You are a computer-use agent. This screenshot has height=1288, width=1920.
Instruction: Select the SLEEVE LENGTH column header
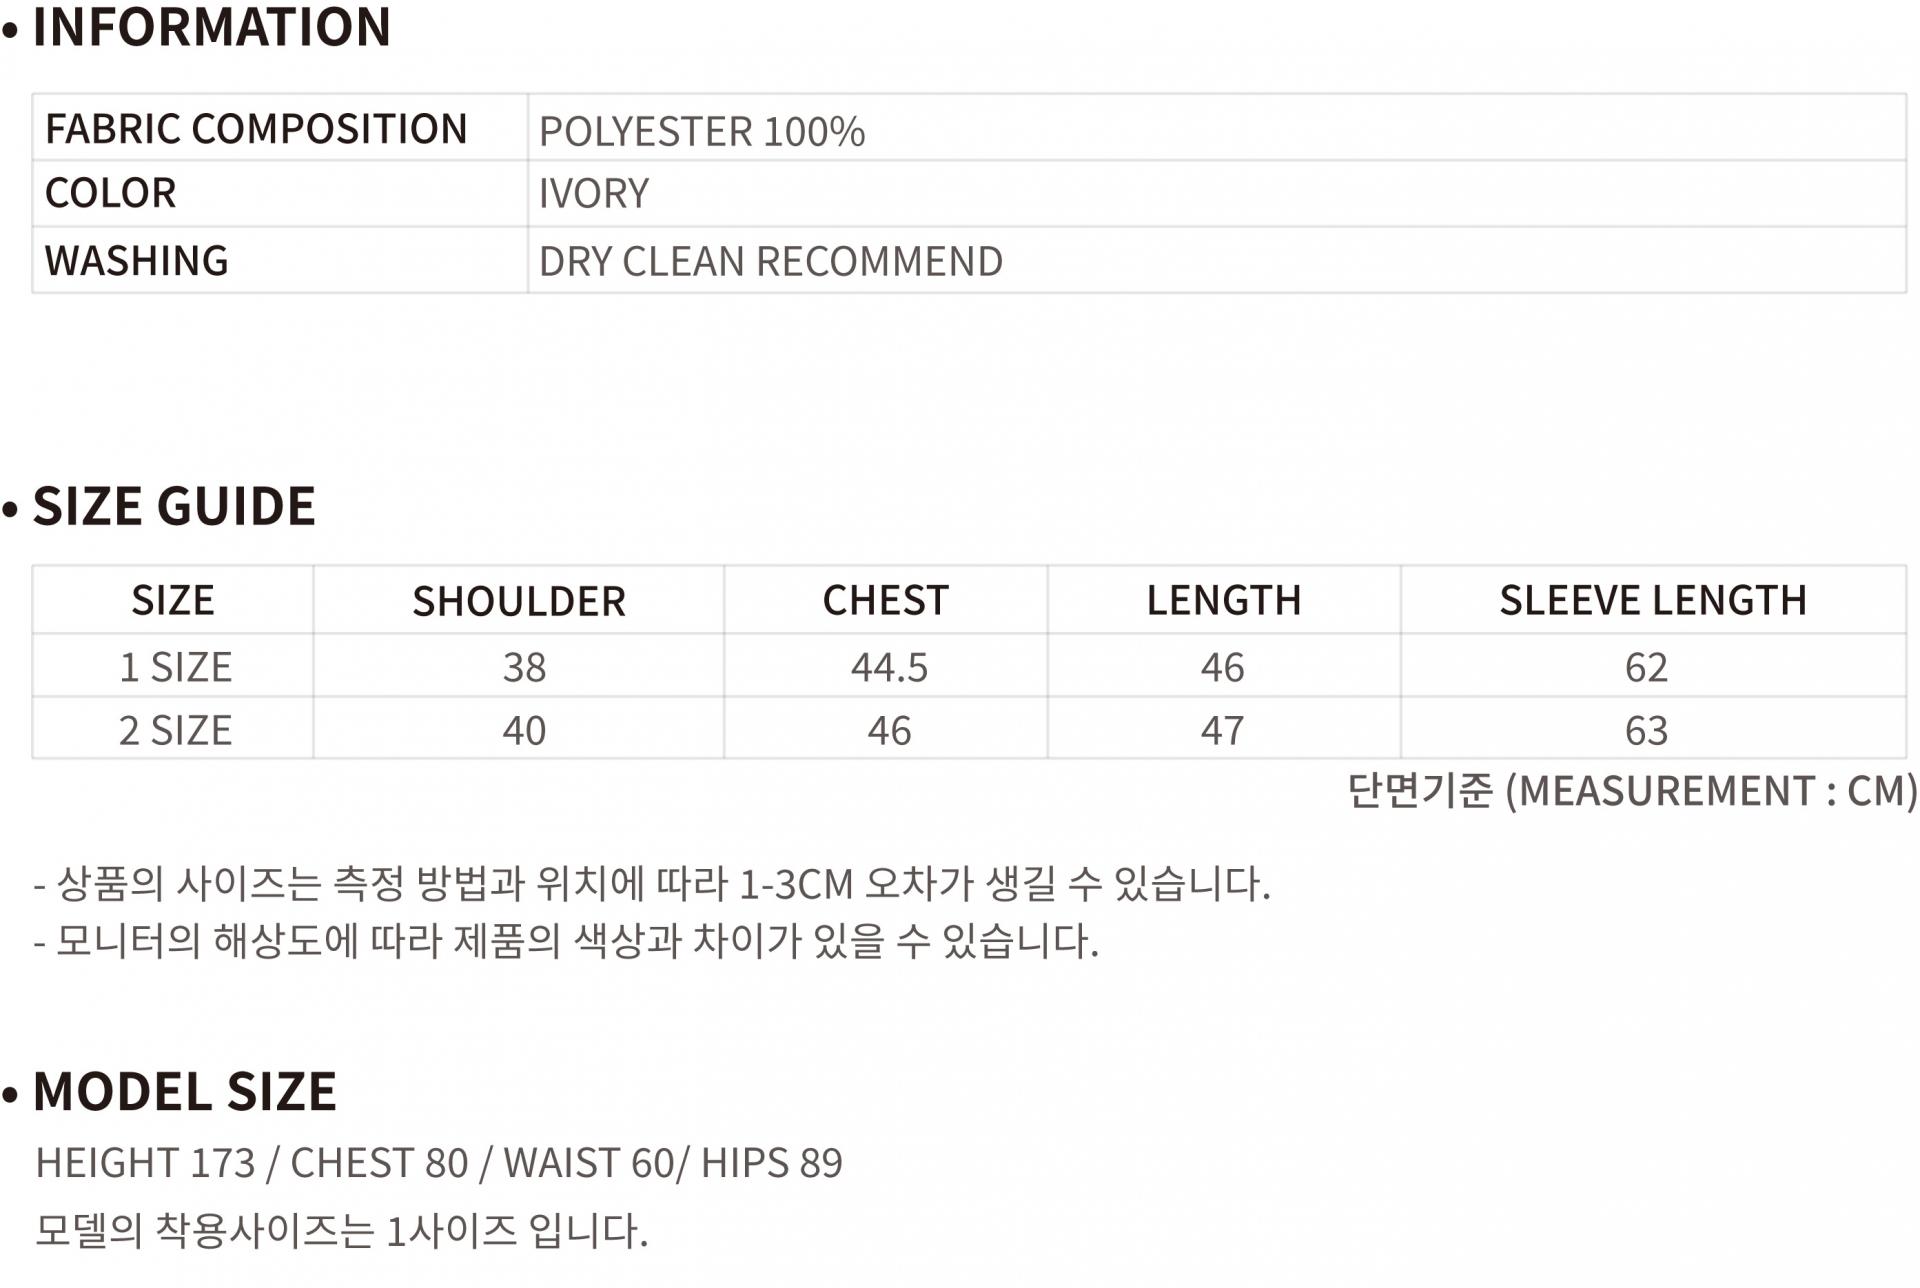1652,600
